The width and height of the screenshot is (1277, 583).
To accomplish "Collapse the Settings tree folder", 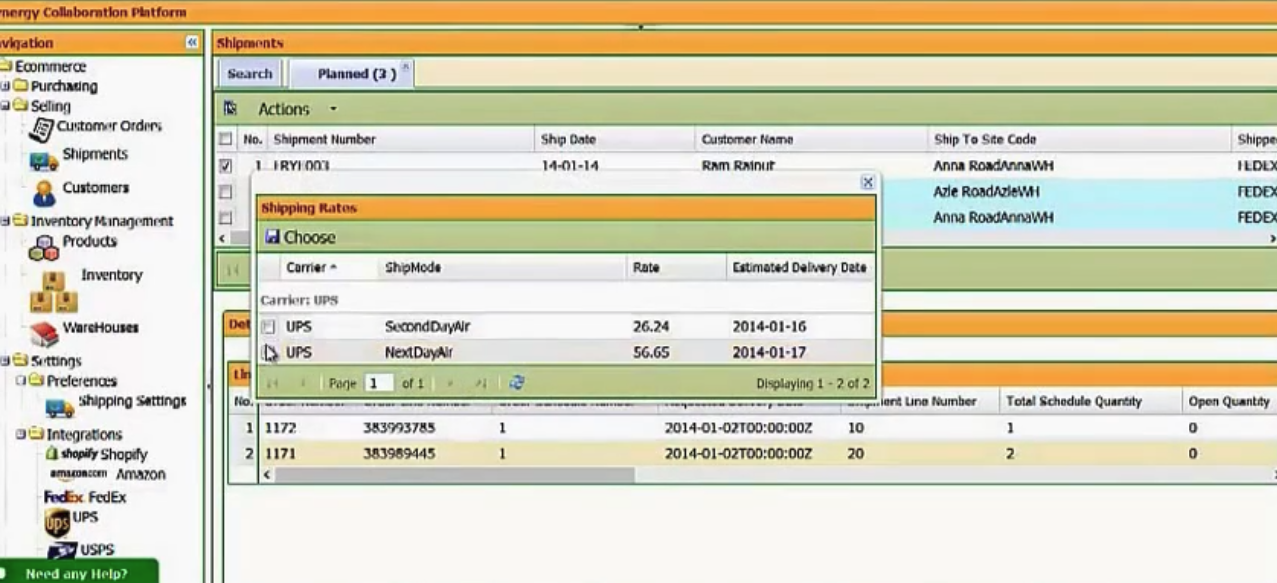I will (x=5, y=360).
